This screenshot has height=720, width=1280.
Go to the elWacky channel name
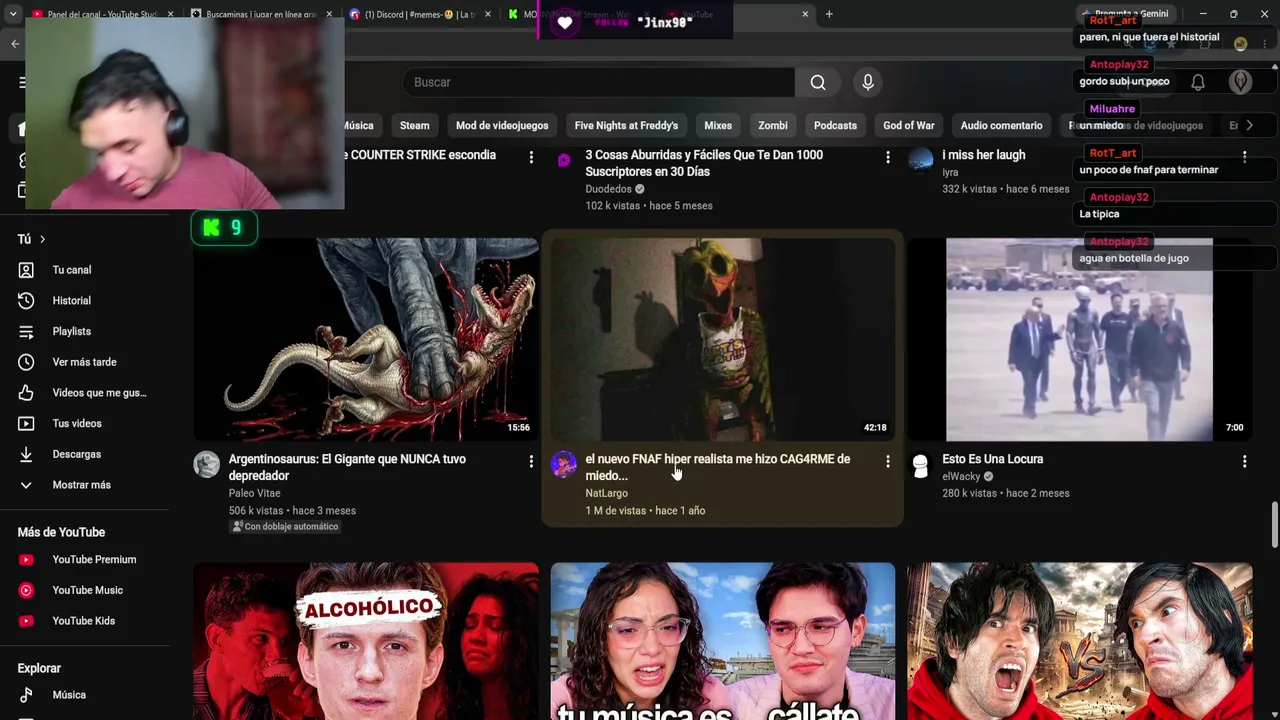pyautogui.click(x=961, y=476)
